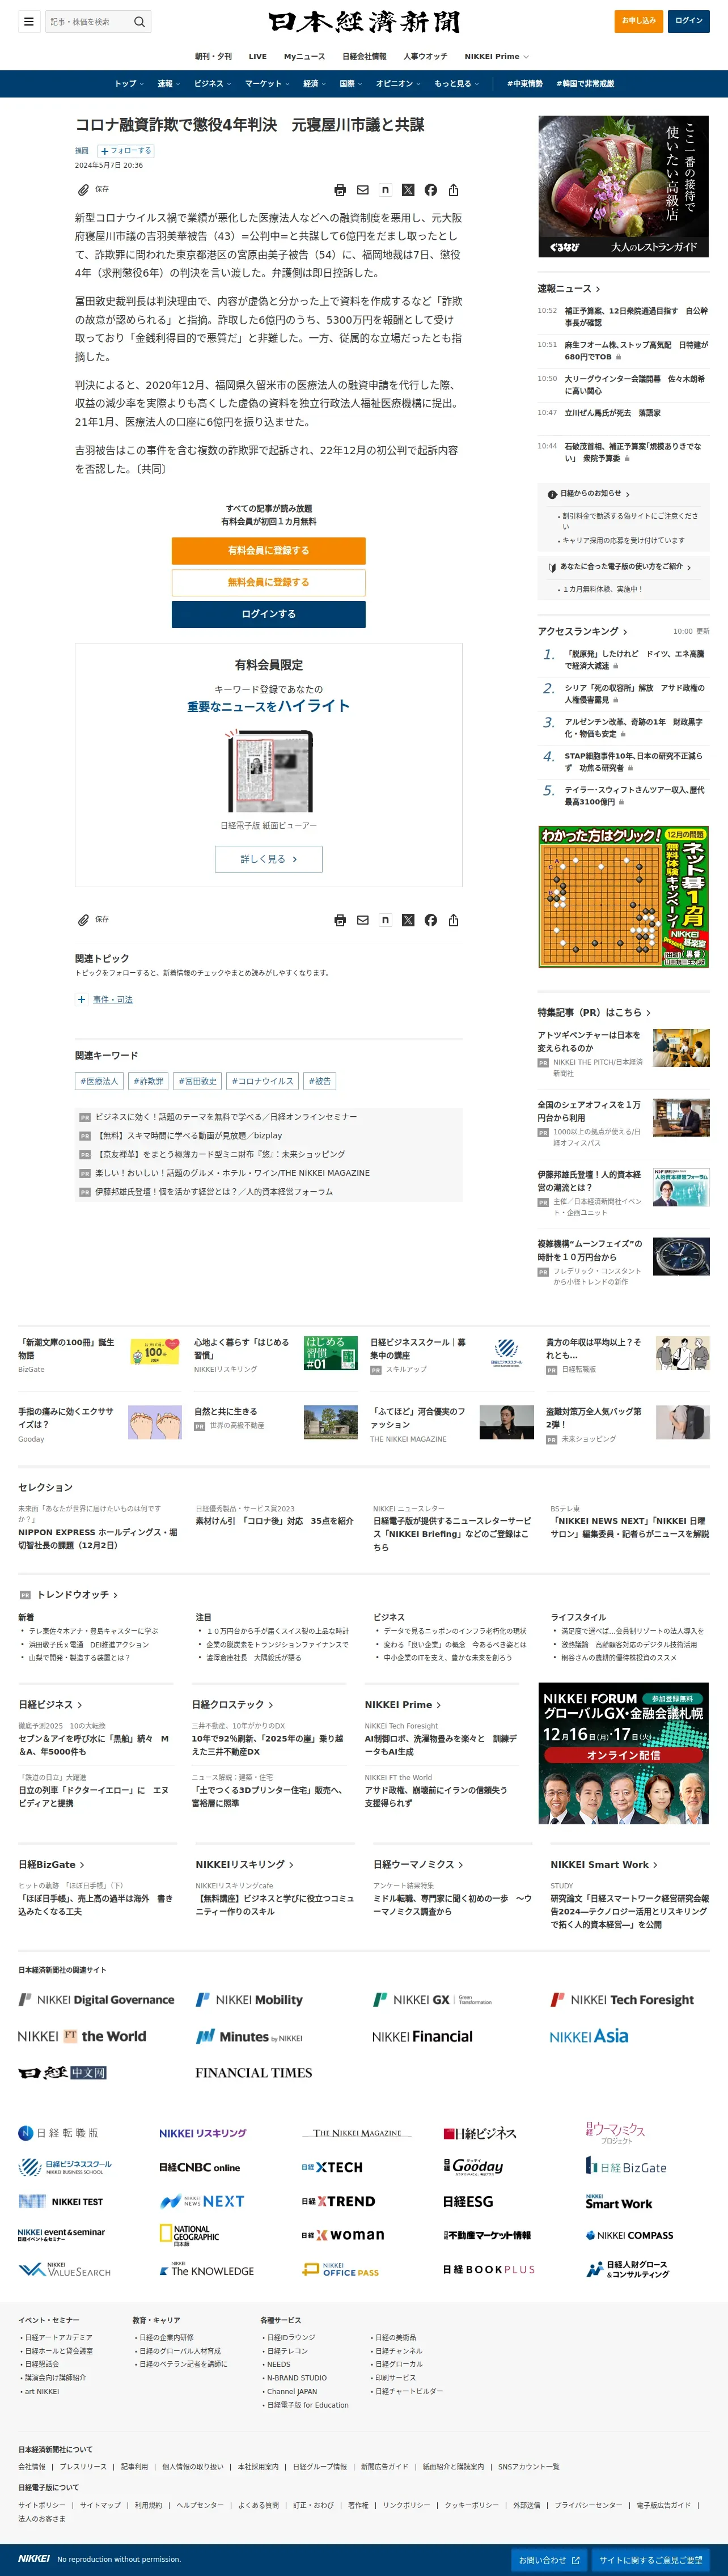Click the top note share icon
728x2576 pixels.
click(x=385, y=190)
